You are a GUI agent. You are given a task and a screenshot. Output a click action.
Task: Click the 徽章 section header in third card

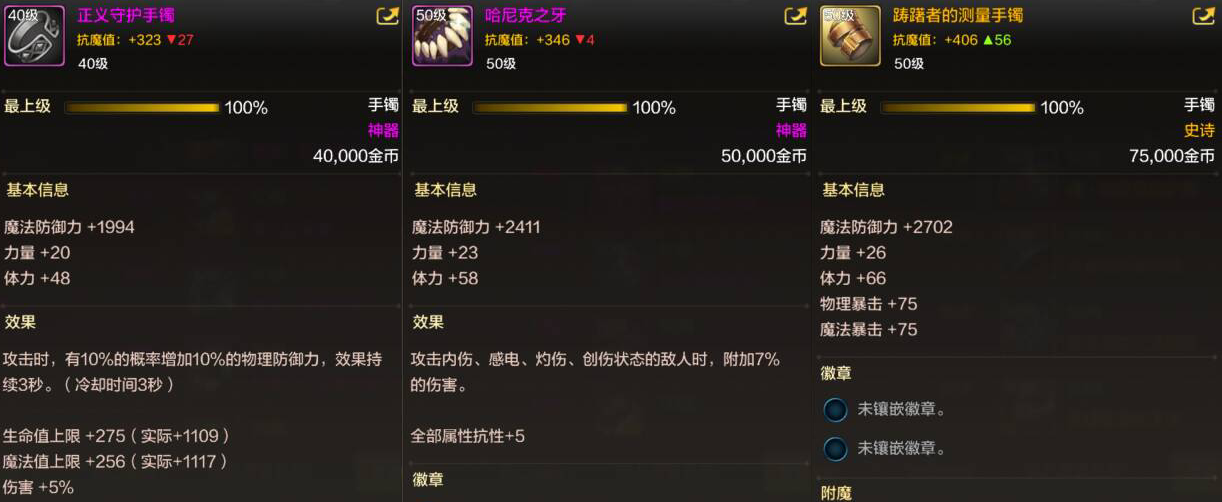(837, 372)
